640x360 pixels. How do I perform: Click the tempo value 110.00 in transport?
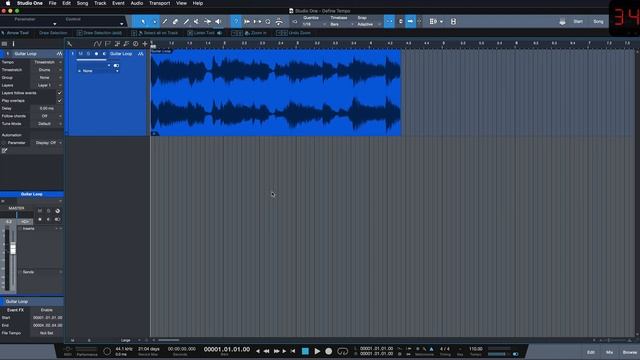point(476,349)
